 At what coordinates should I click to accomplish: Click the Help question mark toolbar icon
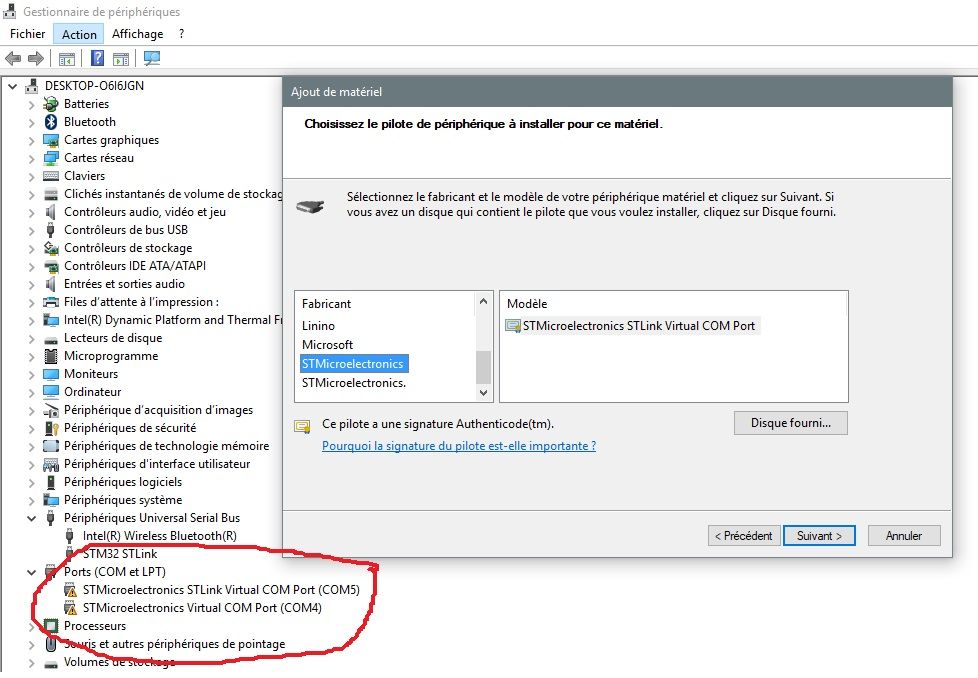(x=97, y=59)
